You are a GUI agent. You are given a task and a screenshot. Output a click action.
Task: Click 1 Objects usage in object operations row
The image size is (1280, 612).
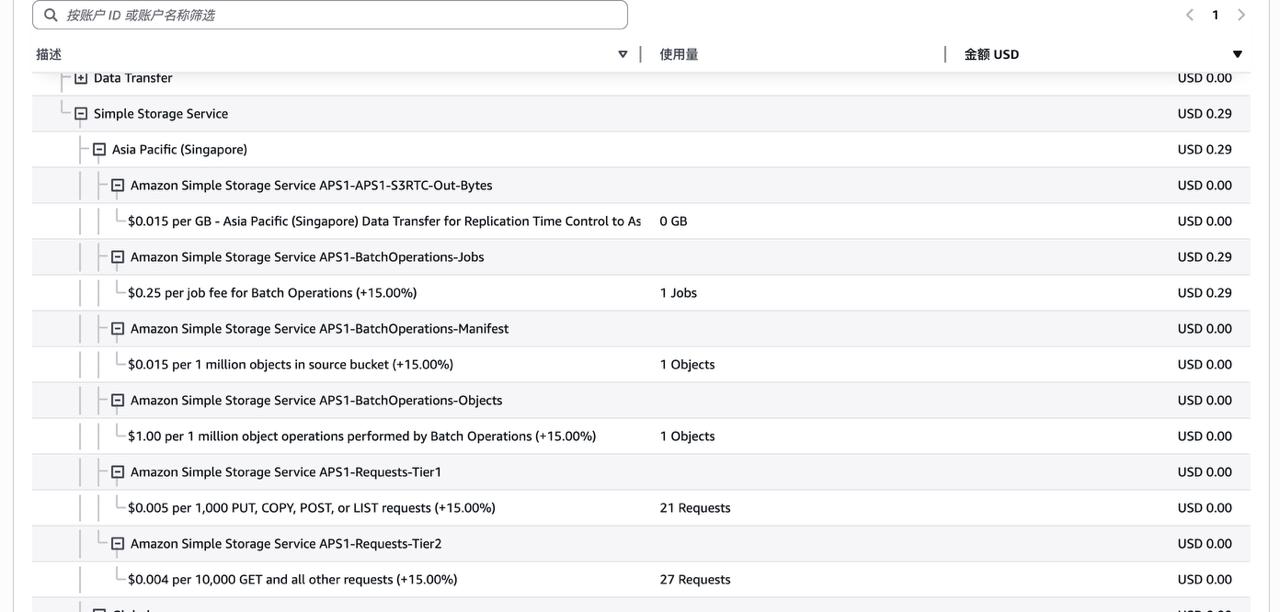(x=687, y=436)
